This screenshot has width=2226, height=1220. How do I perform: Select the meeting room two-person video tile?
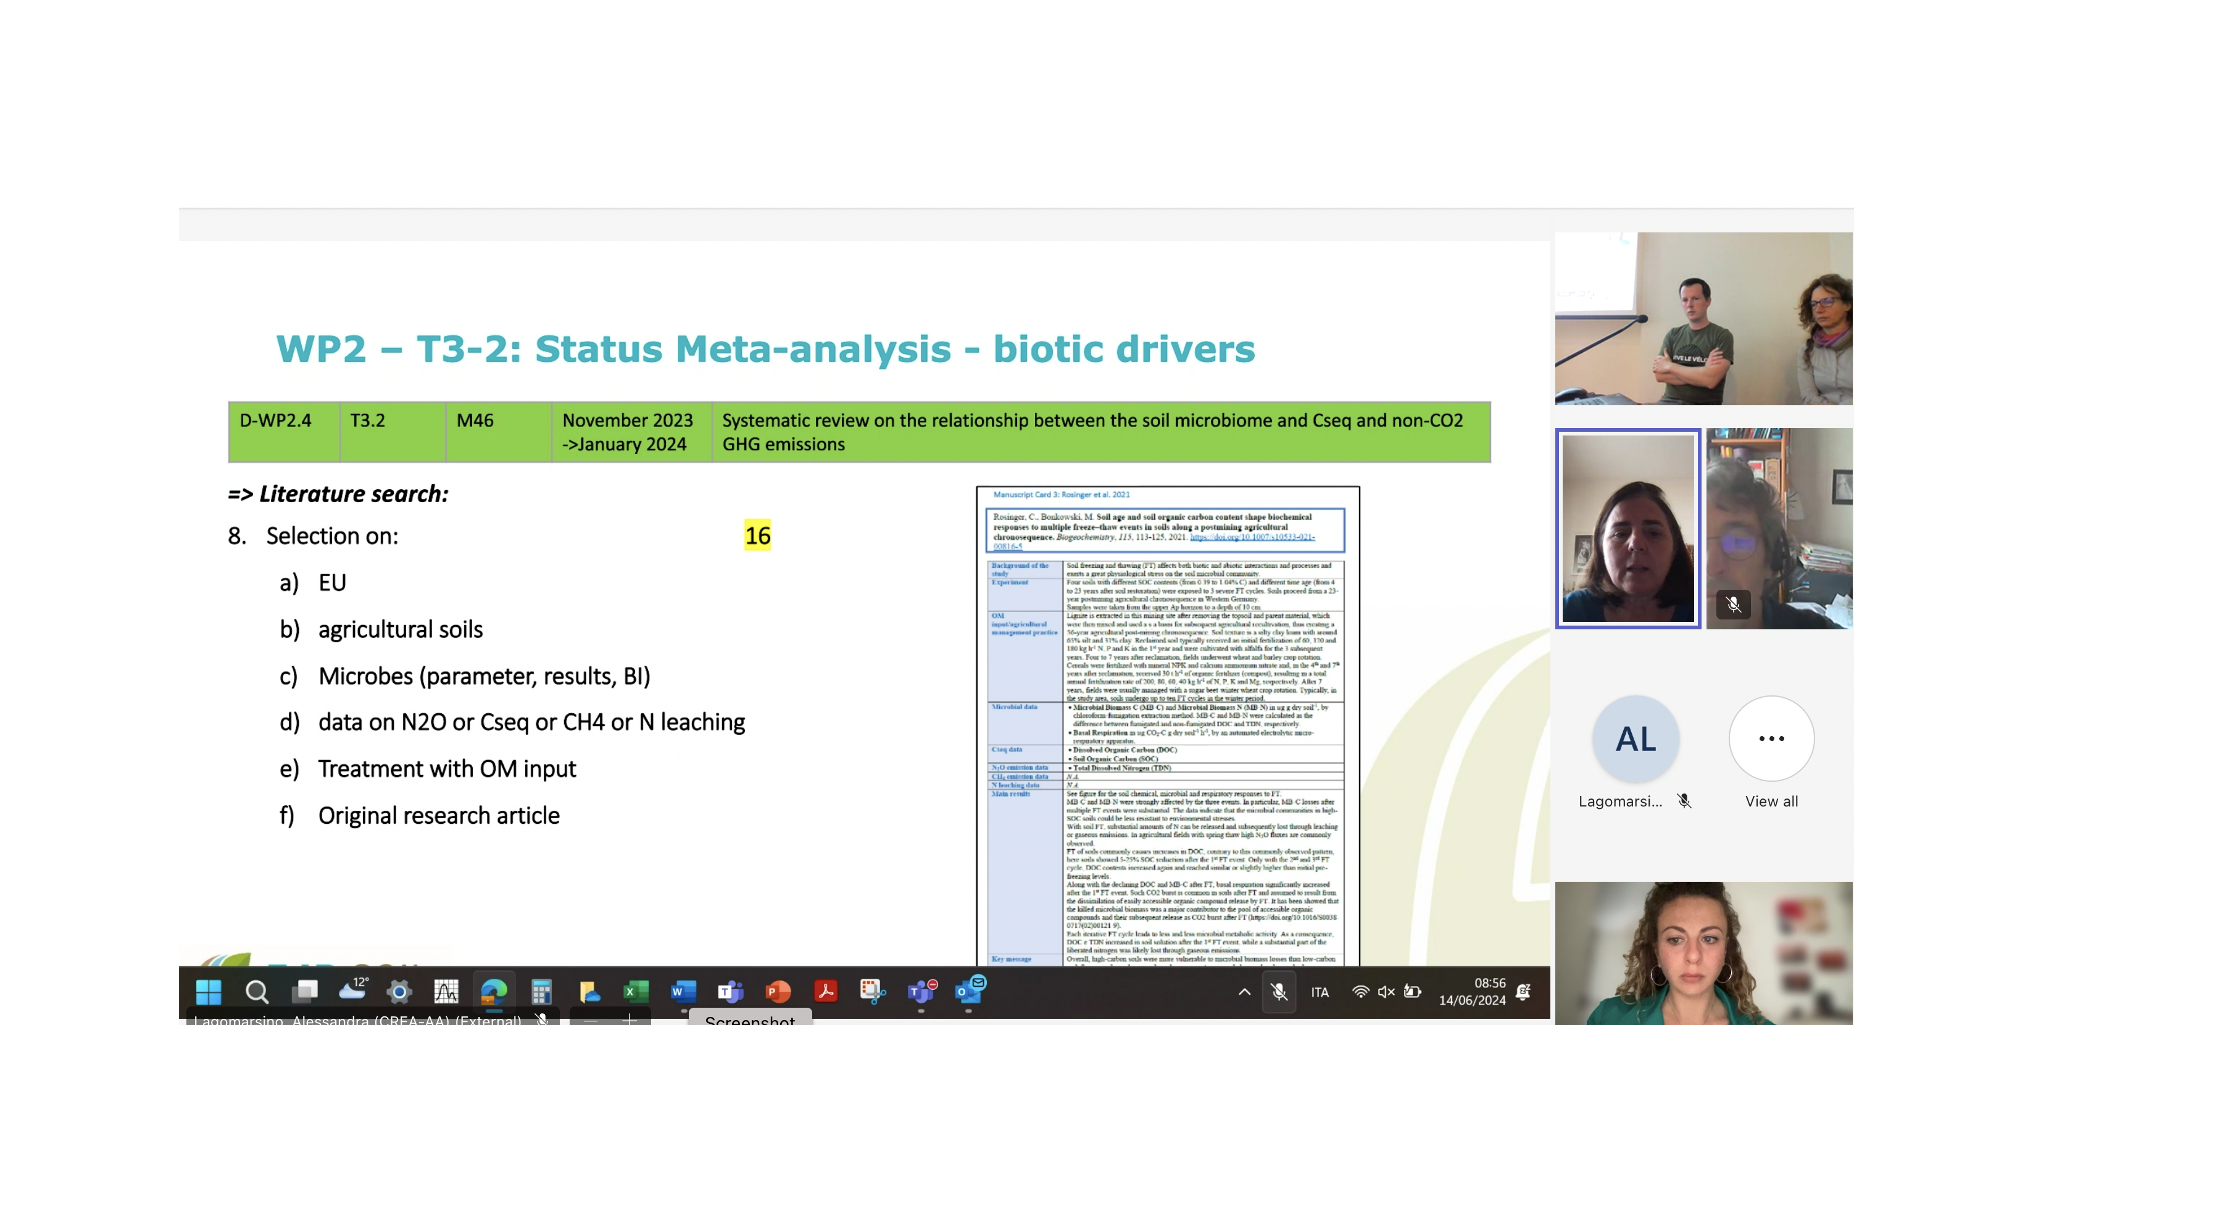[1704, 318]
